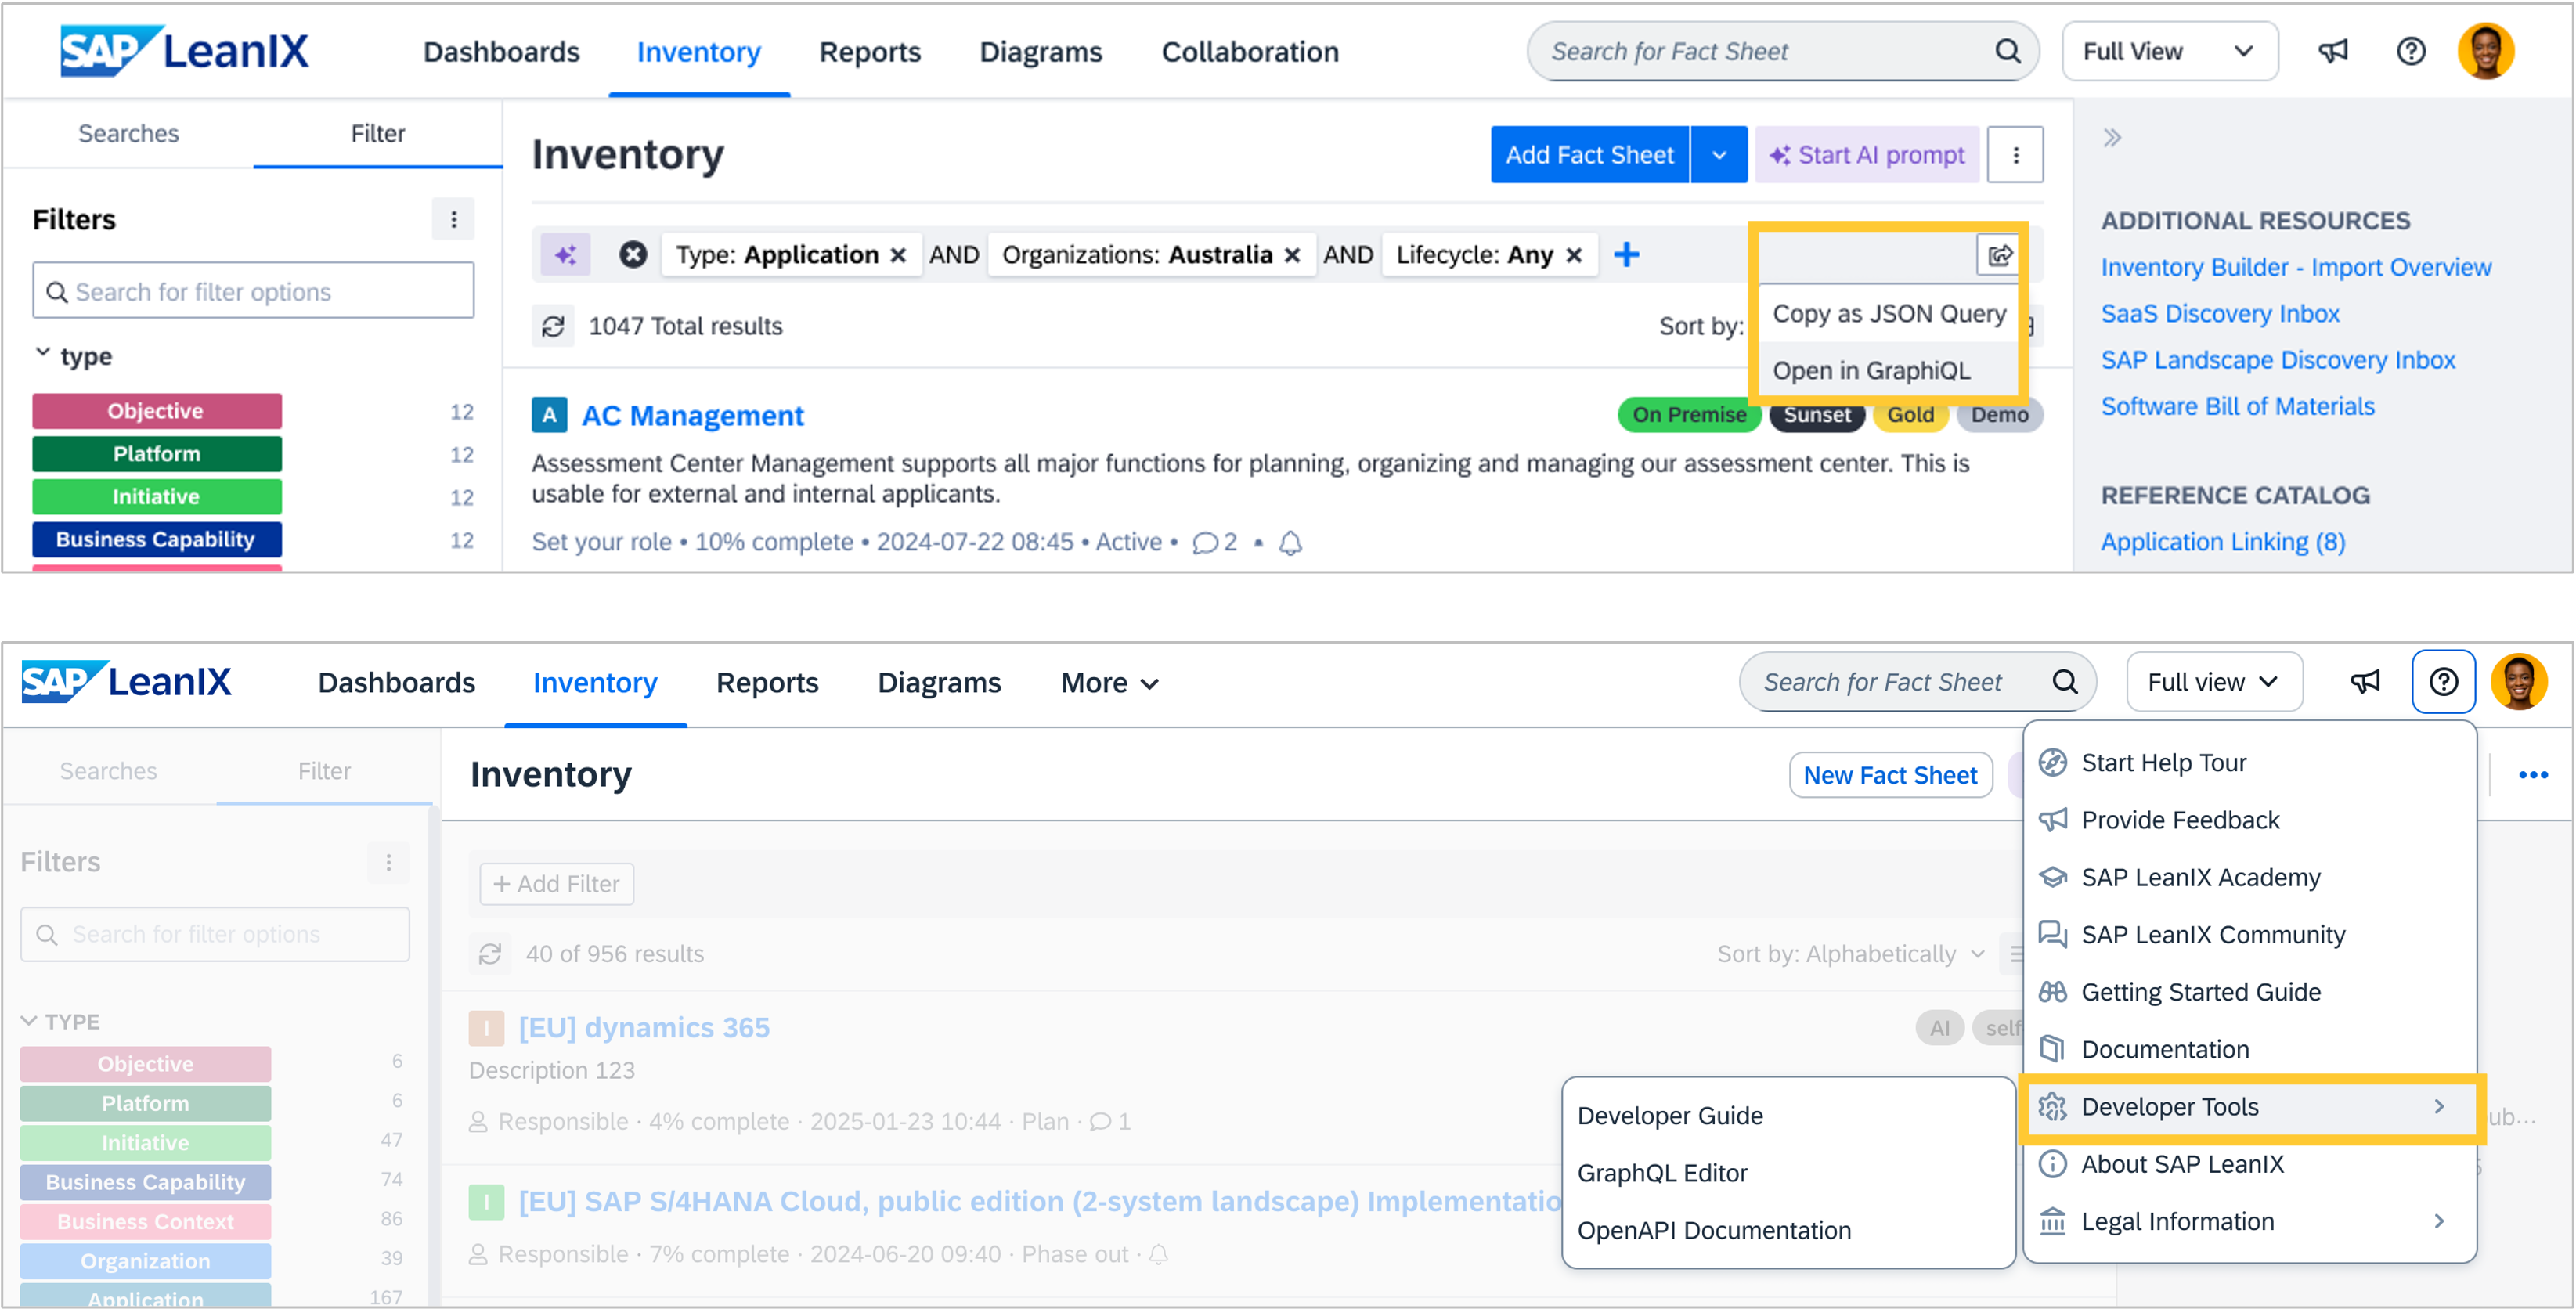Toggle the Objective type filter in top panel

pos(156,411)
